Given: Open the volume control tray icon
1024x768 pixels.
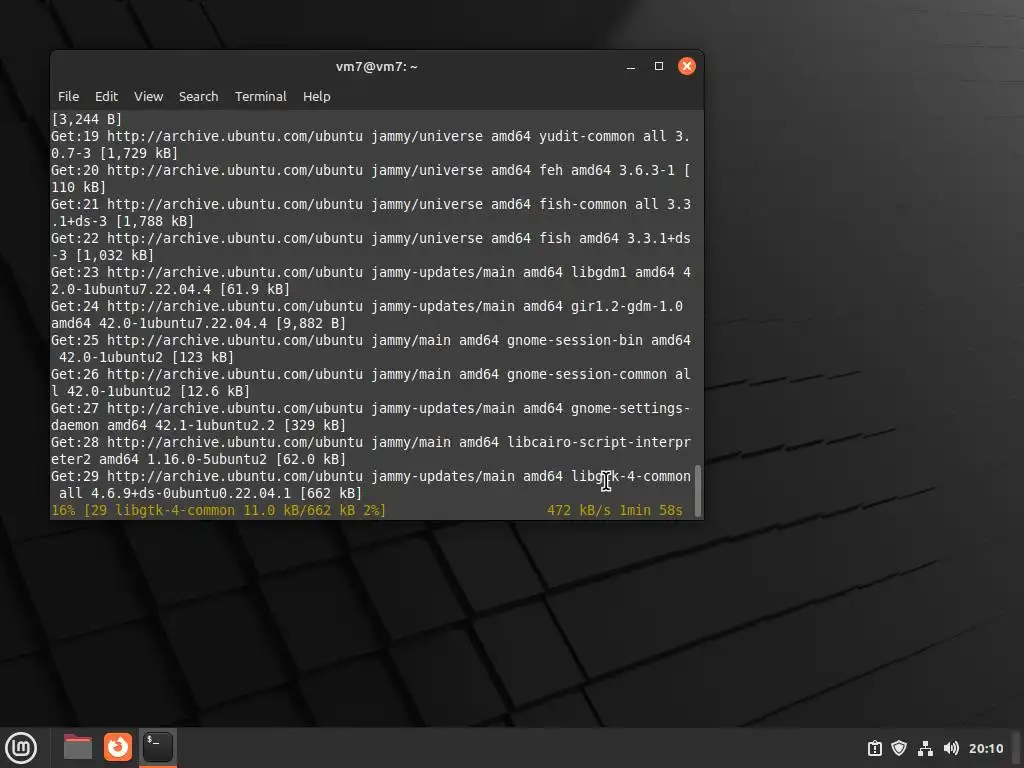Looking at the screenshot, I should pos(951,748).
